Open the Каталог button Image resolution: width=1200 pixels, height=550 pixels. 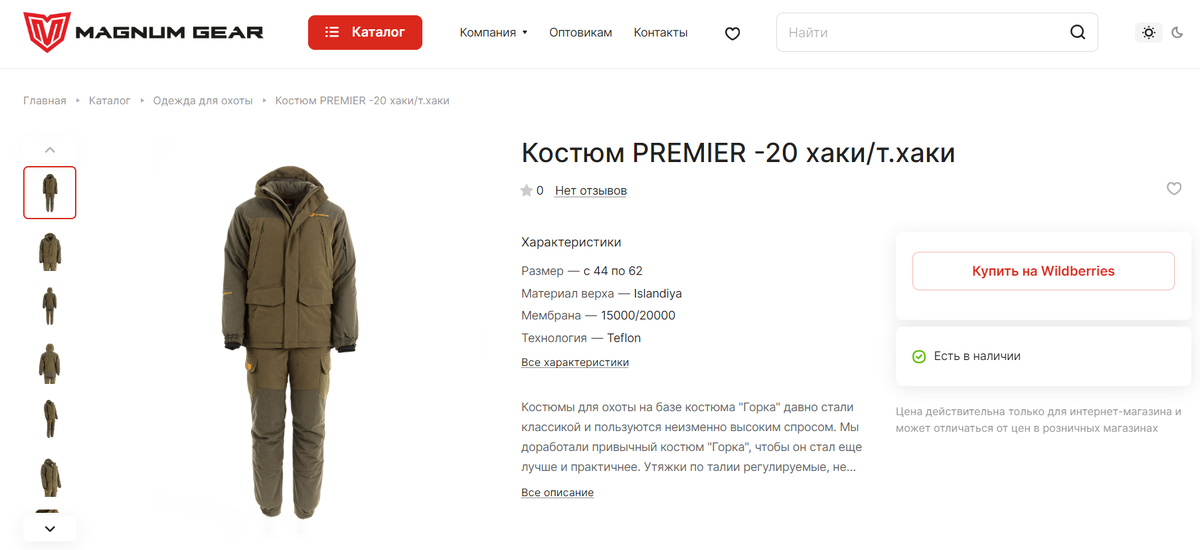tap(365, 32)
